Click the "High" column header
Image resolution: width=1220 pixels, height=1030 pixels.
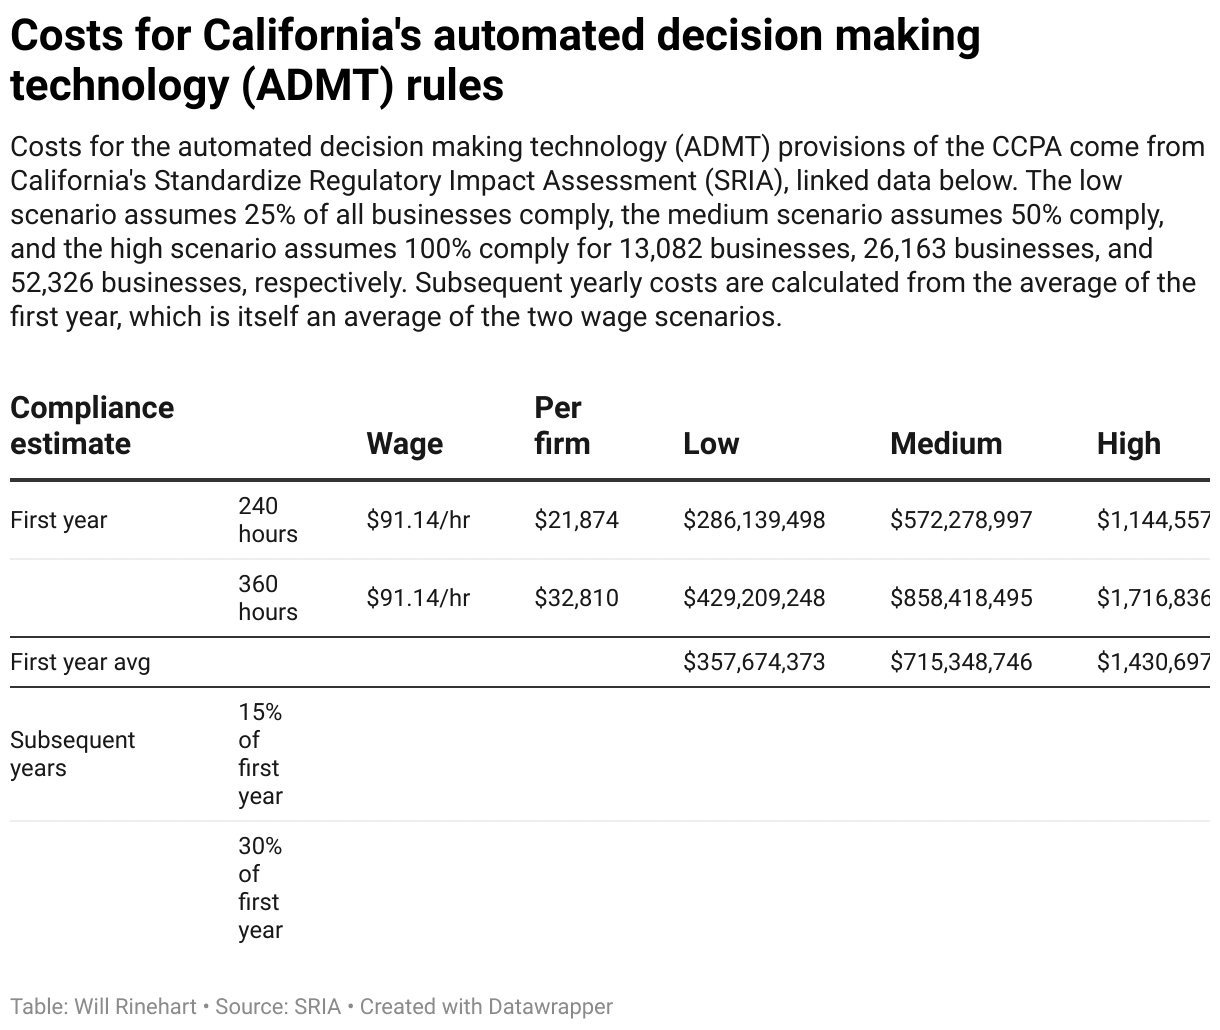point(1129,444)
